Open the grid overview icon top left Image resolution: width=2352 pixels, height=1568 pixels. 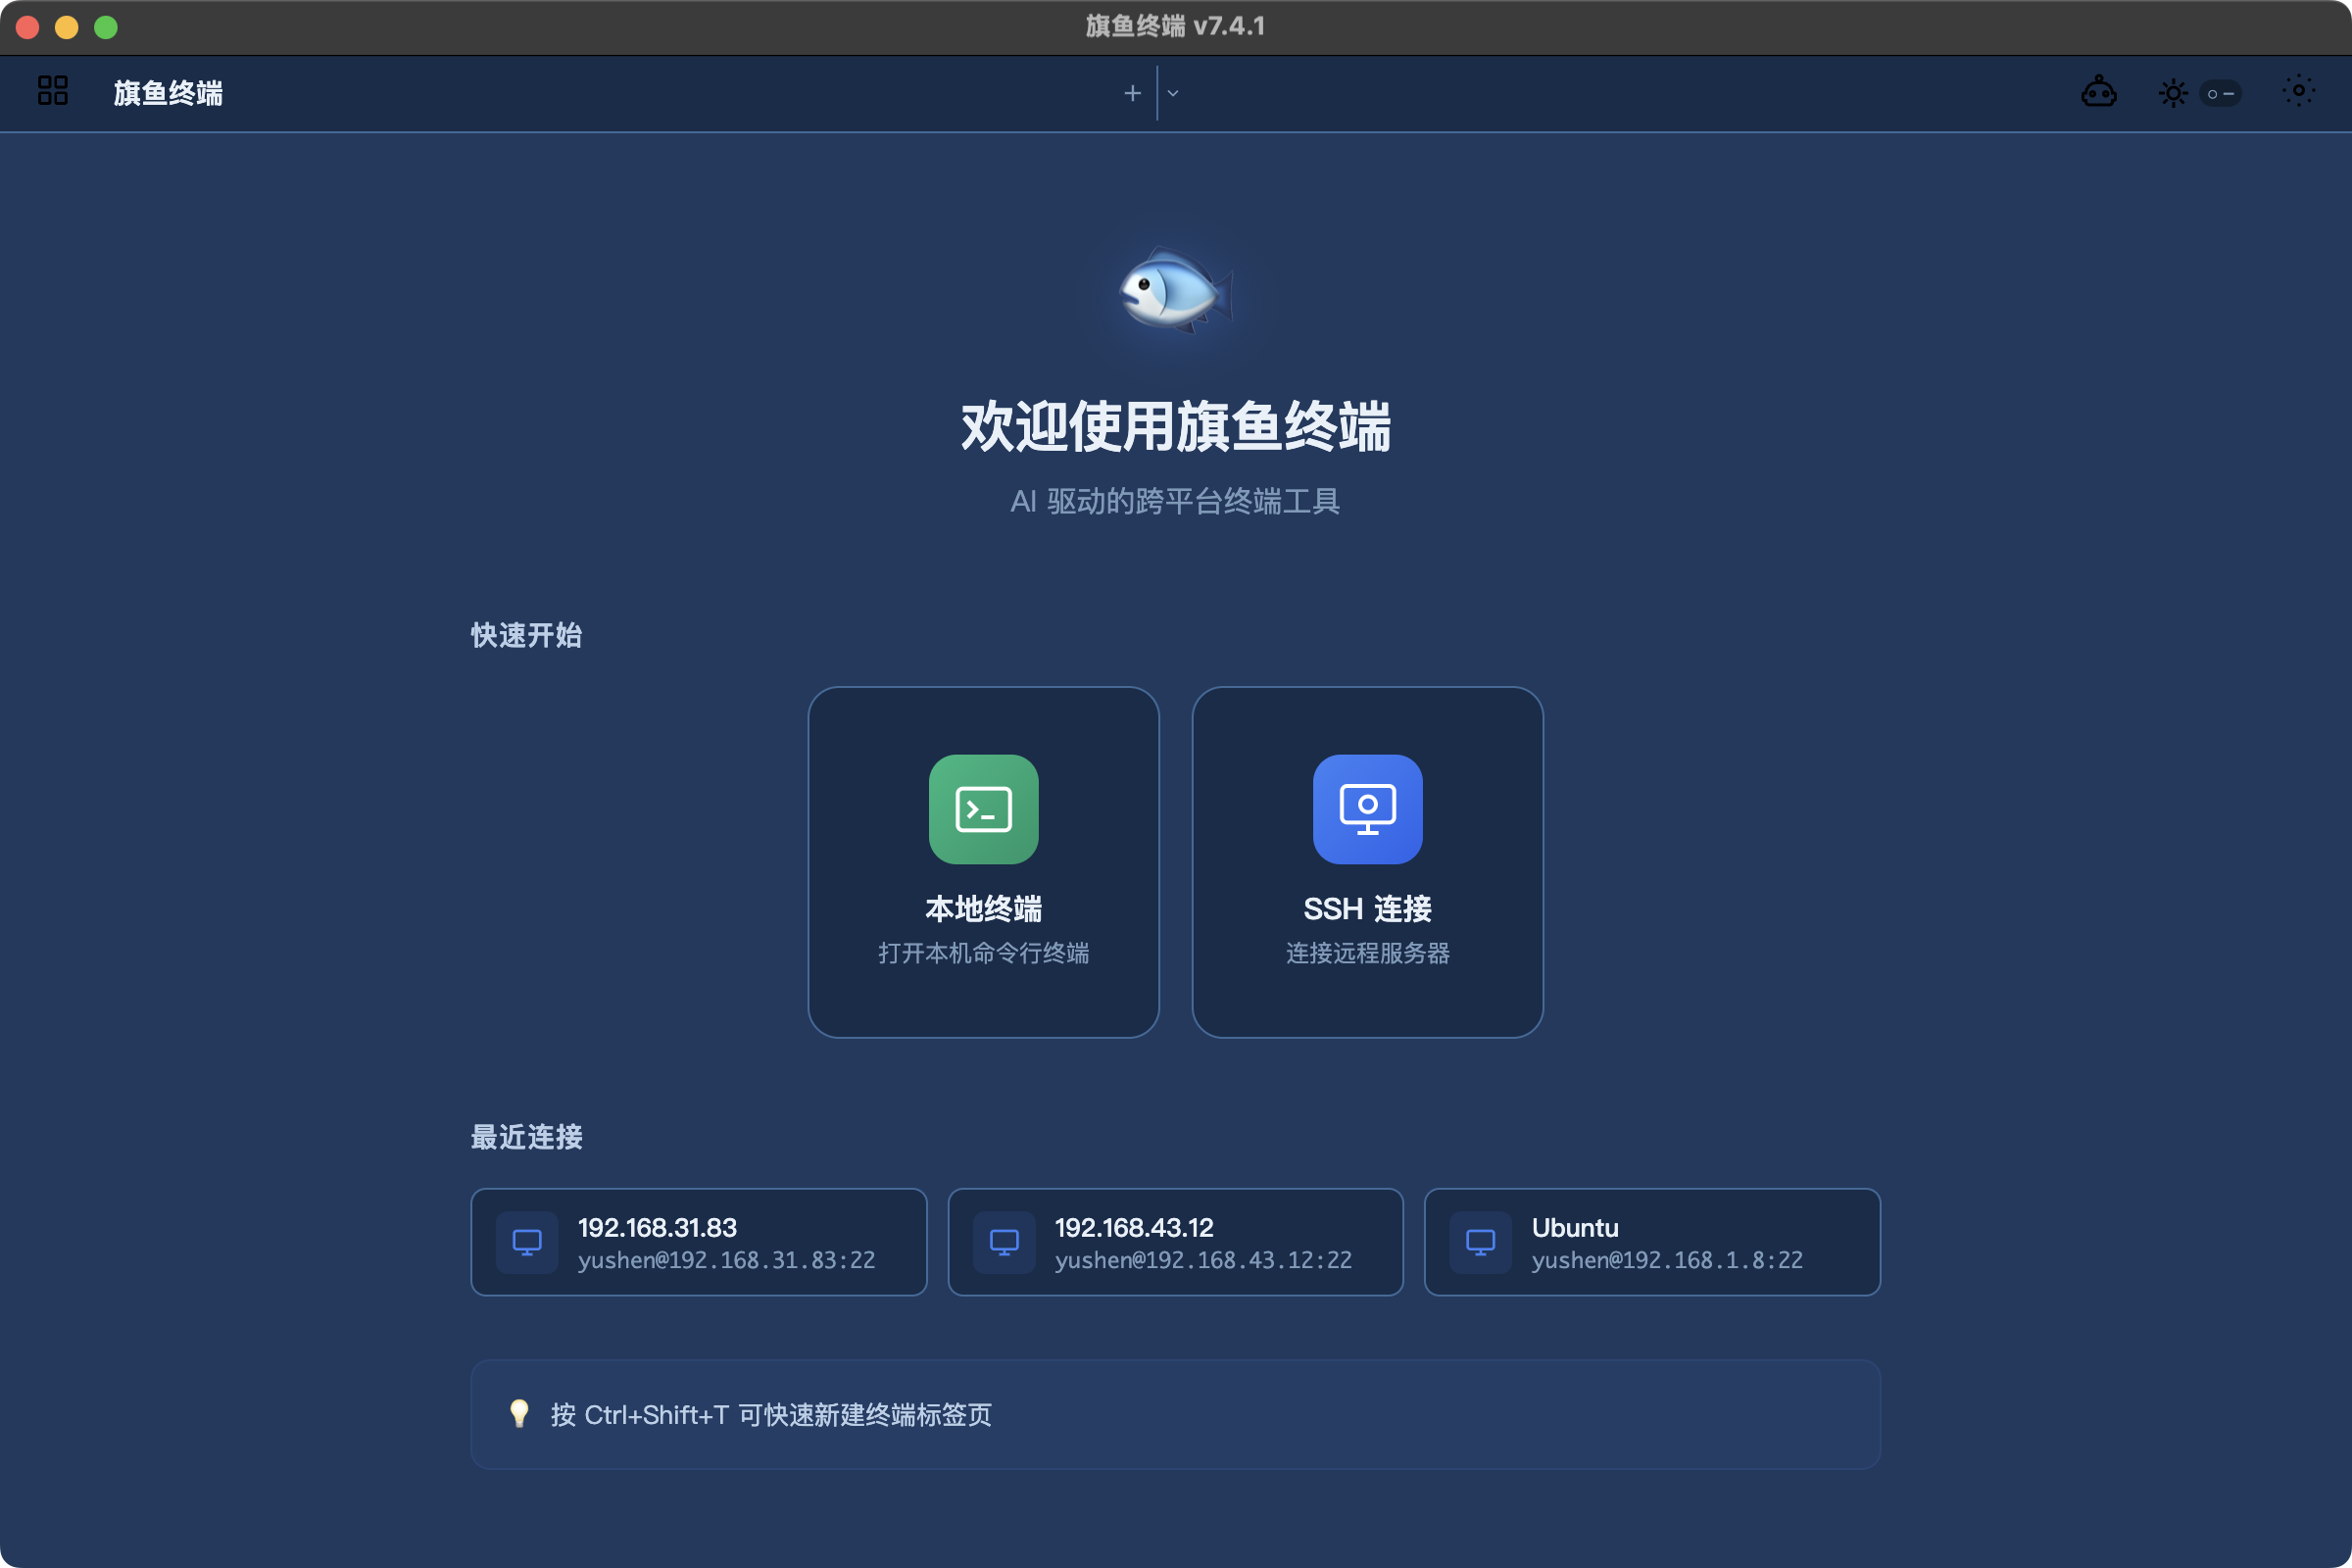(x=51, y=91)
